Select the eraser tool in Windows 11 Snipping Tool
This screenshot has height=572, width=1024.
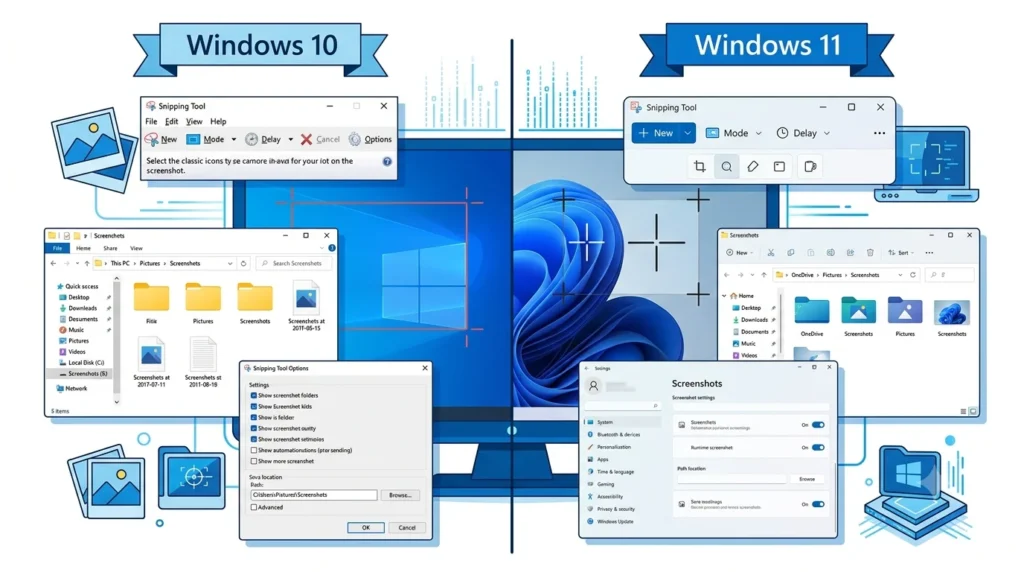pos(752,167)
